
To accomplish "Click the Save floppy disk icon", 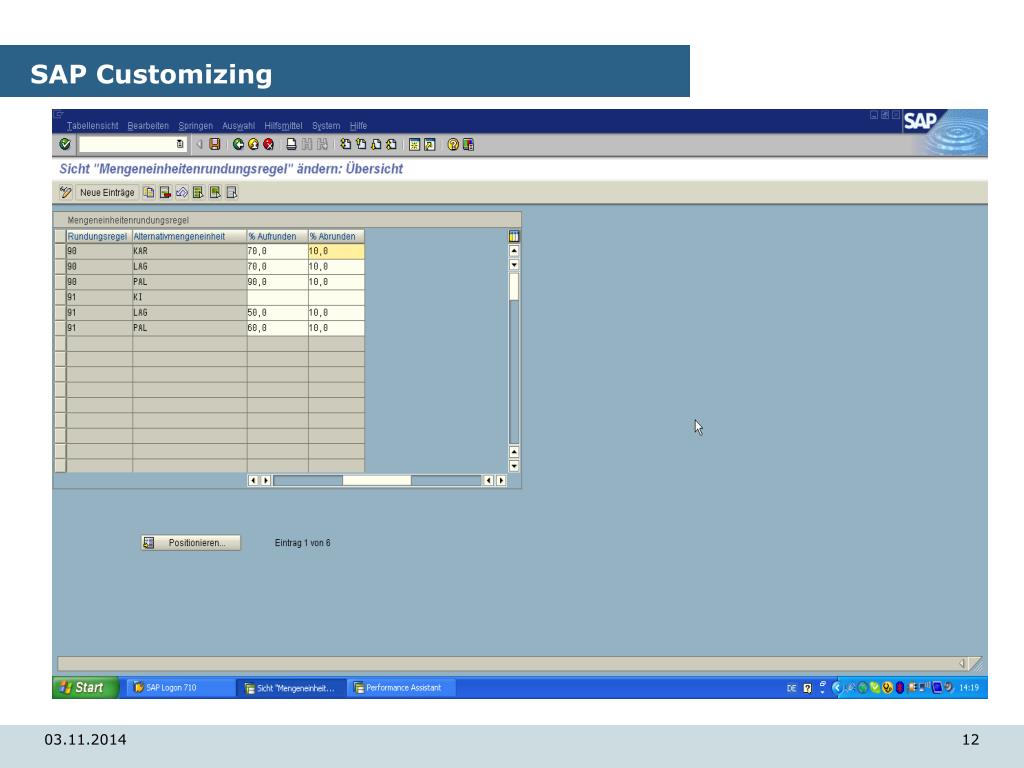I will coord(215,144).
